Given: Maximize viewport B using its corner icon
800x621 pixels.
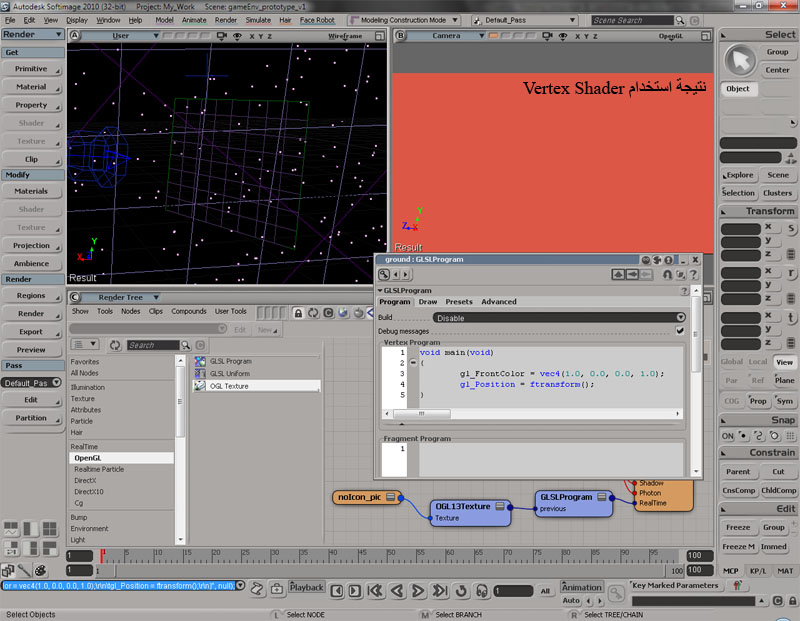Looking at the screenshot, I should [x=706, y=36].
